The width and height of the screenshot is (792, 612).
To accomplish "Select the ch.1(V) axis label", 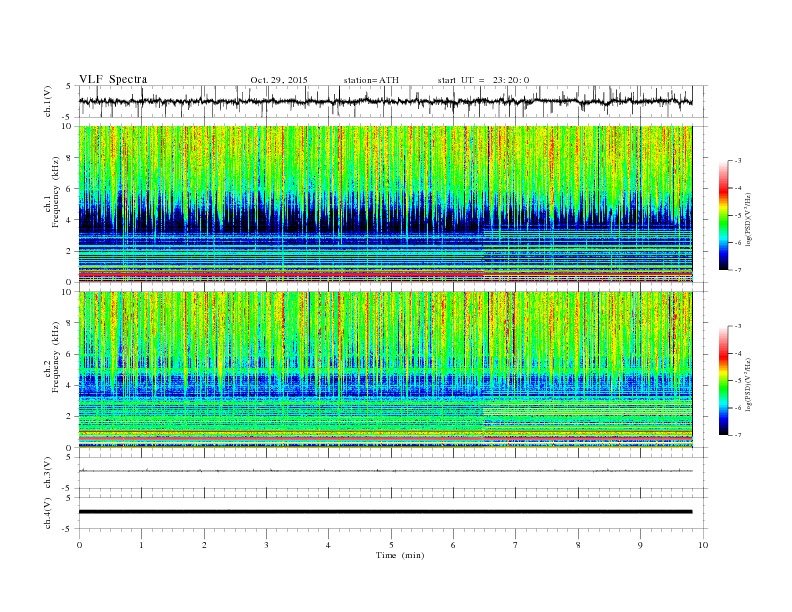I will coord(48,101).
